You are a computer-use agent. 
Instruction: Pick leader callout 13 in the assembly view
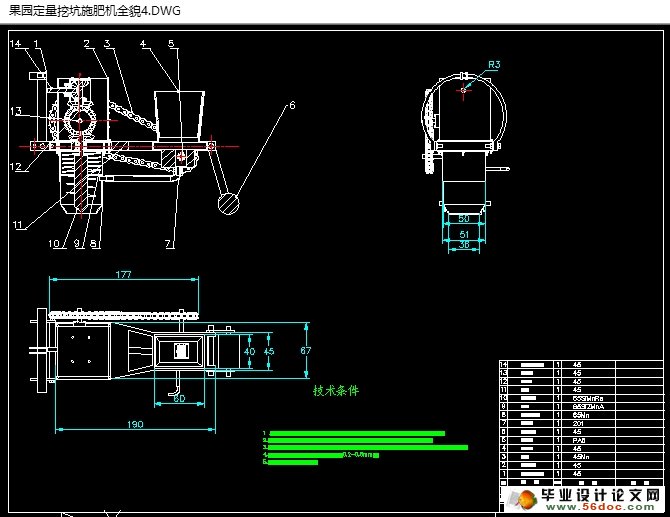[16, 111]
